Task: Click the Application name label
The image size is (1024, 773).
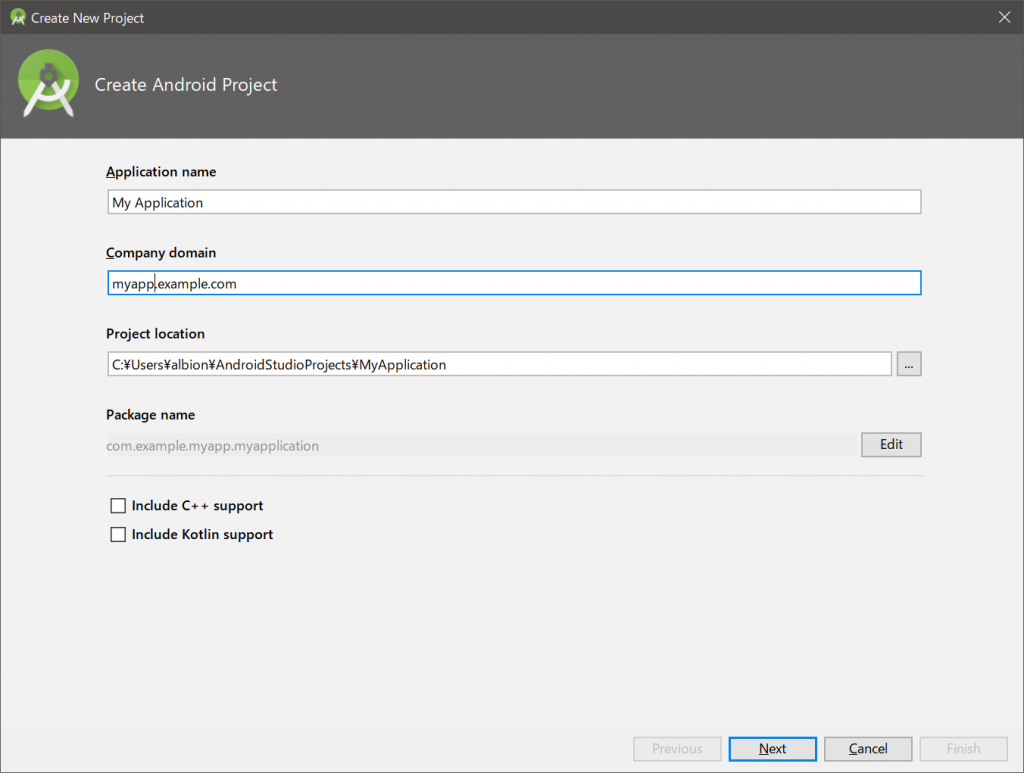Action: (161, 172)
